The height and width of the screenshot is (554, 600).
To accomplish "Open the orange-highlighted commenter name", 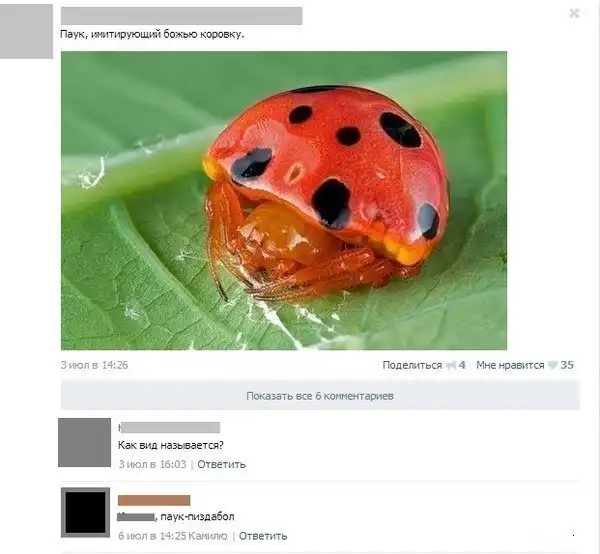I will tap(154, 500).
